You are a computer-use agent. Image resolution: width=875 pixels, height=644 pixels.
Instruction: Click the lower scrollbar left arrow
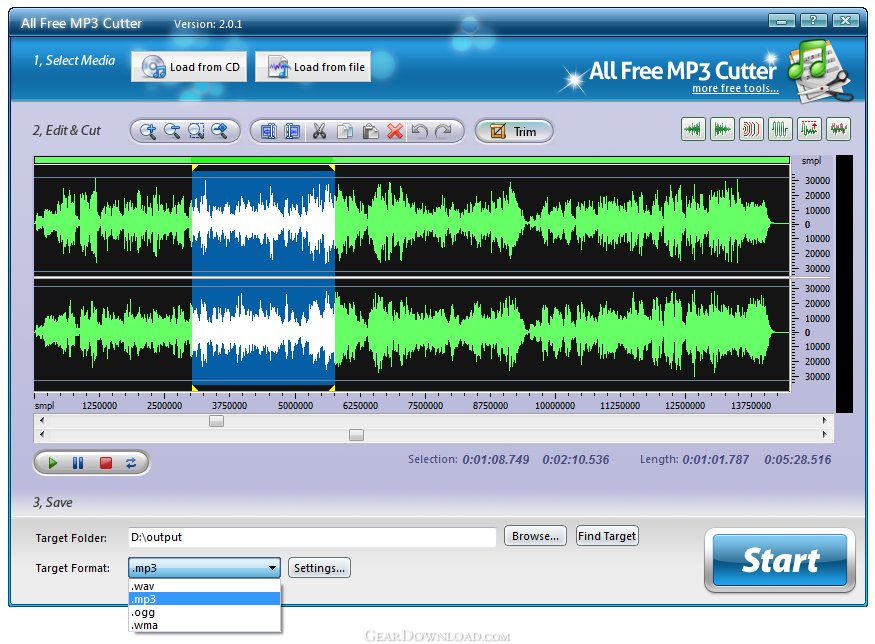click(x=42, y=434)
